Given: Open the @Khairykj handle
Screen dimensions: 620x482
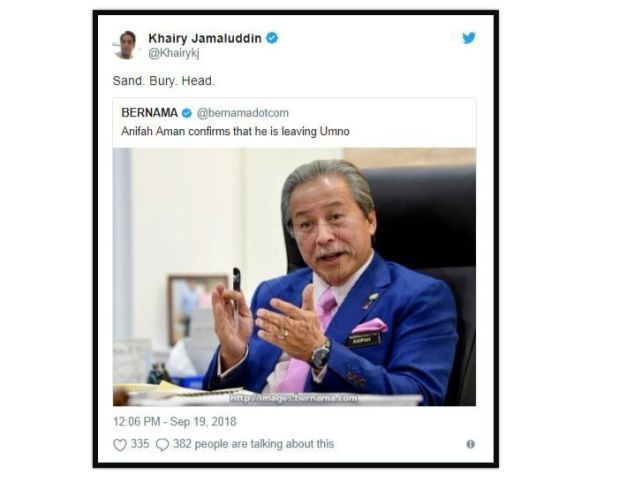Looking at the screenshot, I should point(174,53).
